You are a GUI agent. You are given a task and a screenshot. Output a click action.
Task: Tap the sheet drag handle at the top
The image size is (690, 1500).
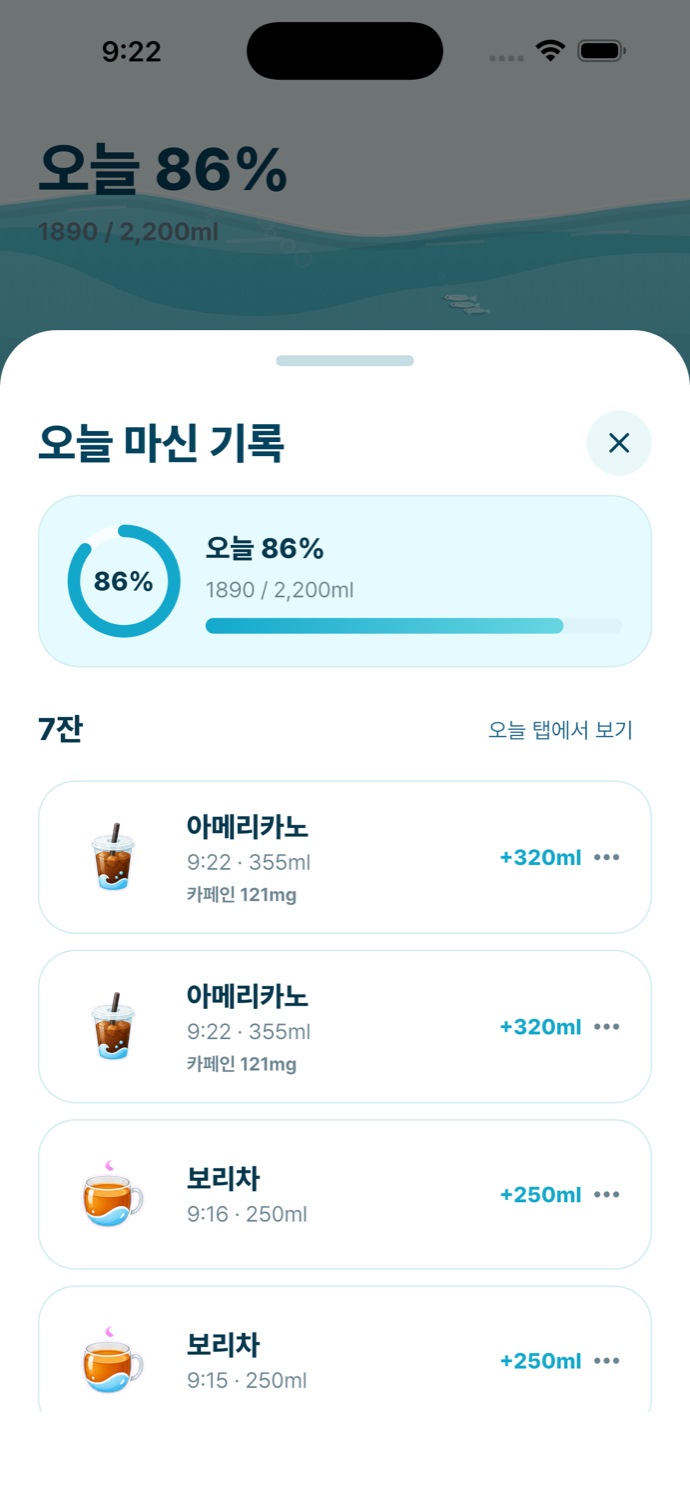(x=345, y=360)
